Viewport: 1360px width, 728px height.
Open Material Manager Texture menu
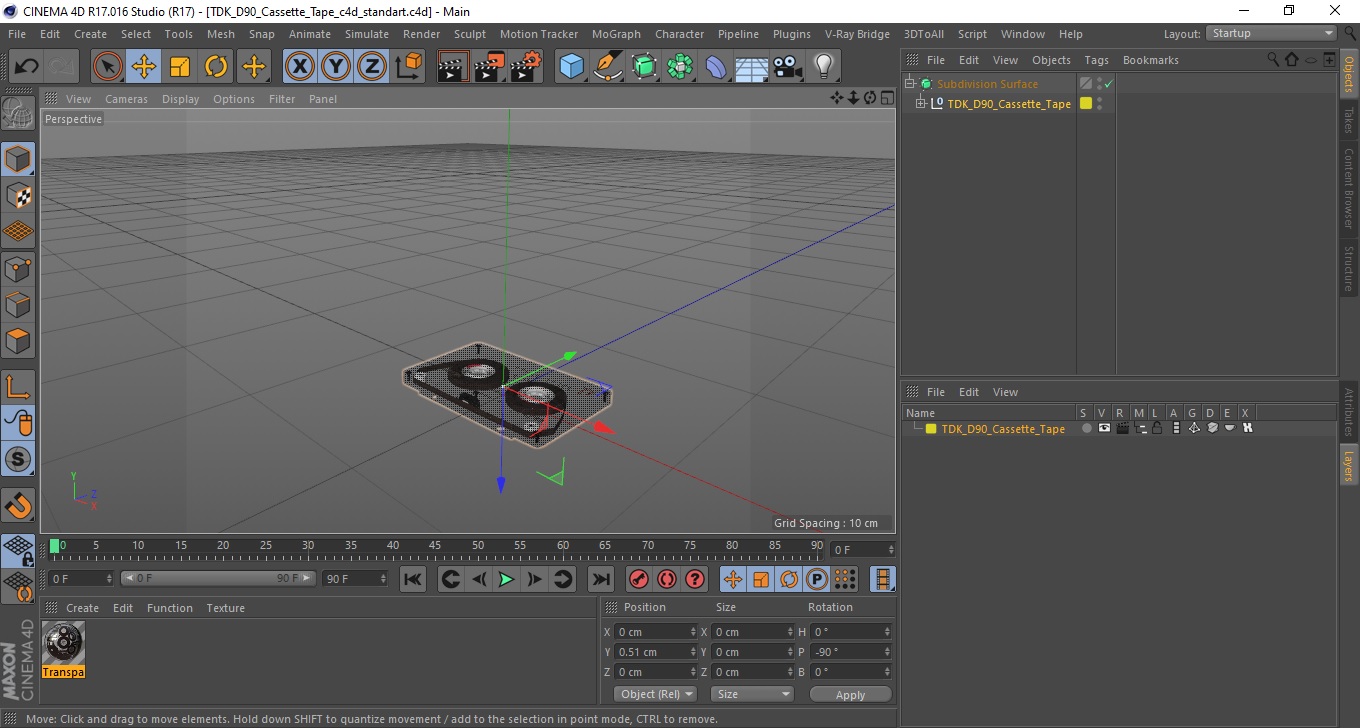[x=225, y=608]
